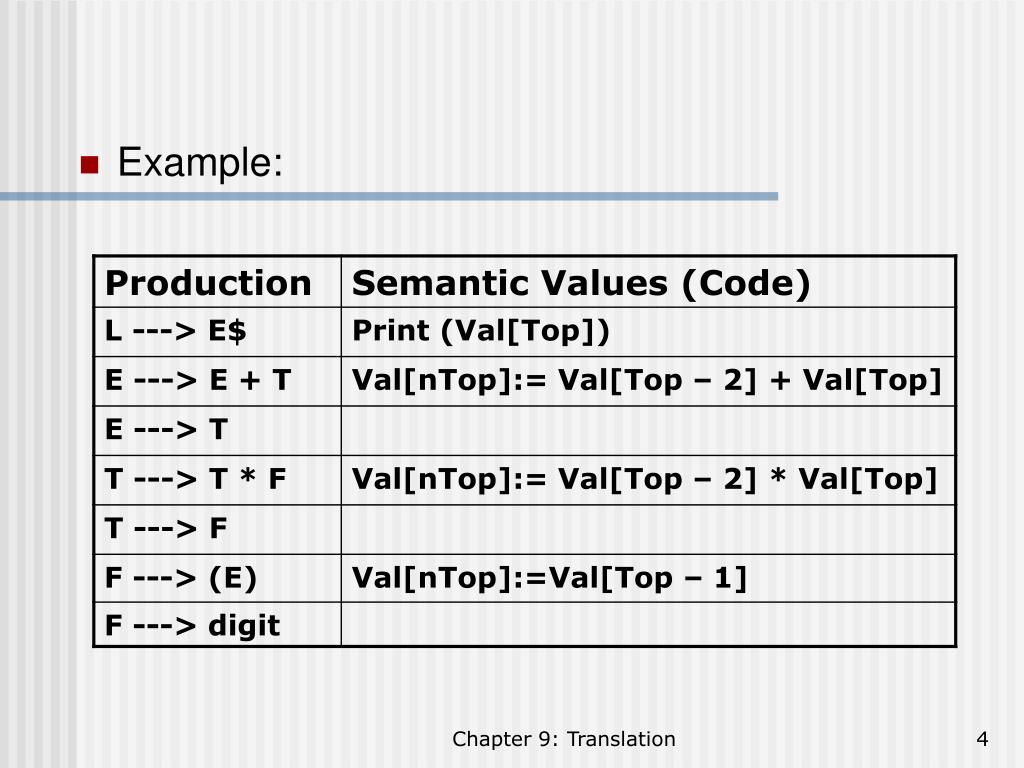Viewport: 1024px width, 768px height.
Task: Select the Val[Top – 2] + Val[Top] code cell
Action: click(x=646, y=381)
